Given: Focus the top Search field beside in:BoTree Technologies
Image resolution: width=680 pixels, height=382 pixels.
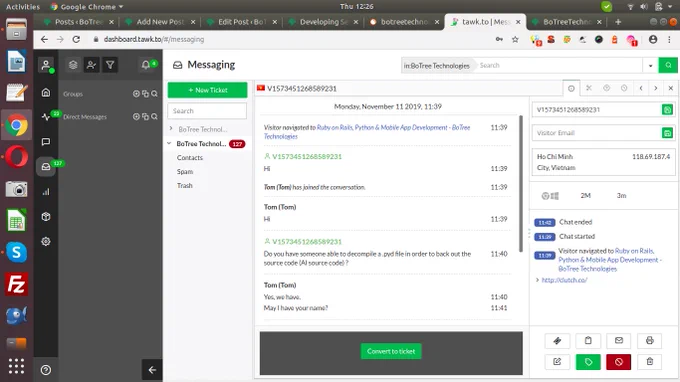Looking at the screenshot, I should pyautogui.click(x=559, y=65).
